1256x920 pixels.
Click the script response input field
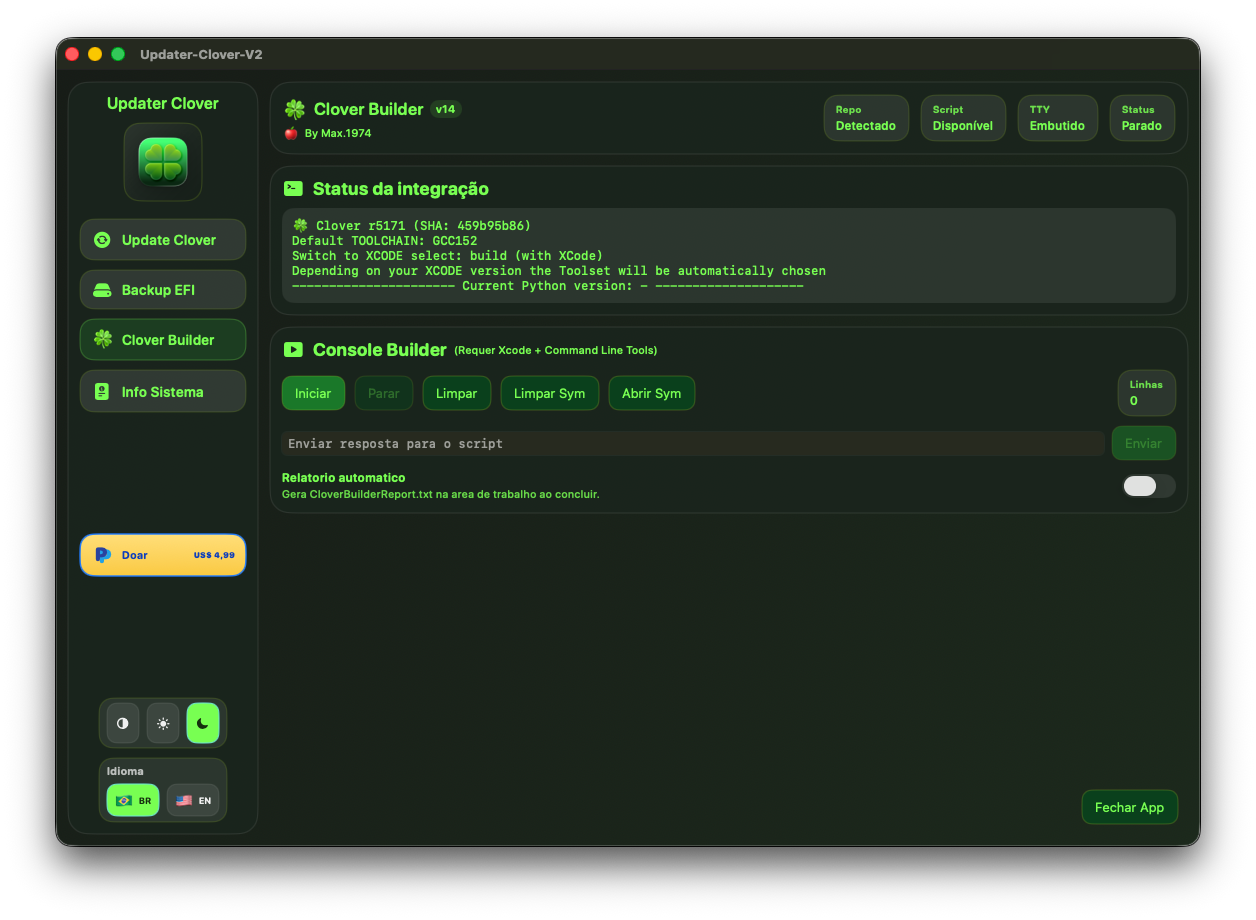point(690,443)
